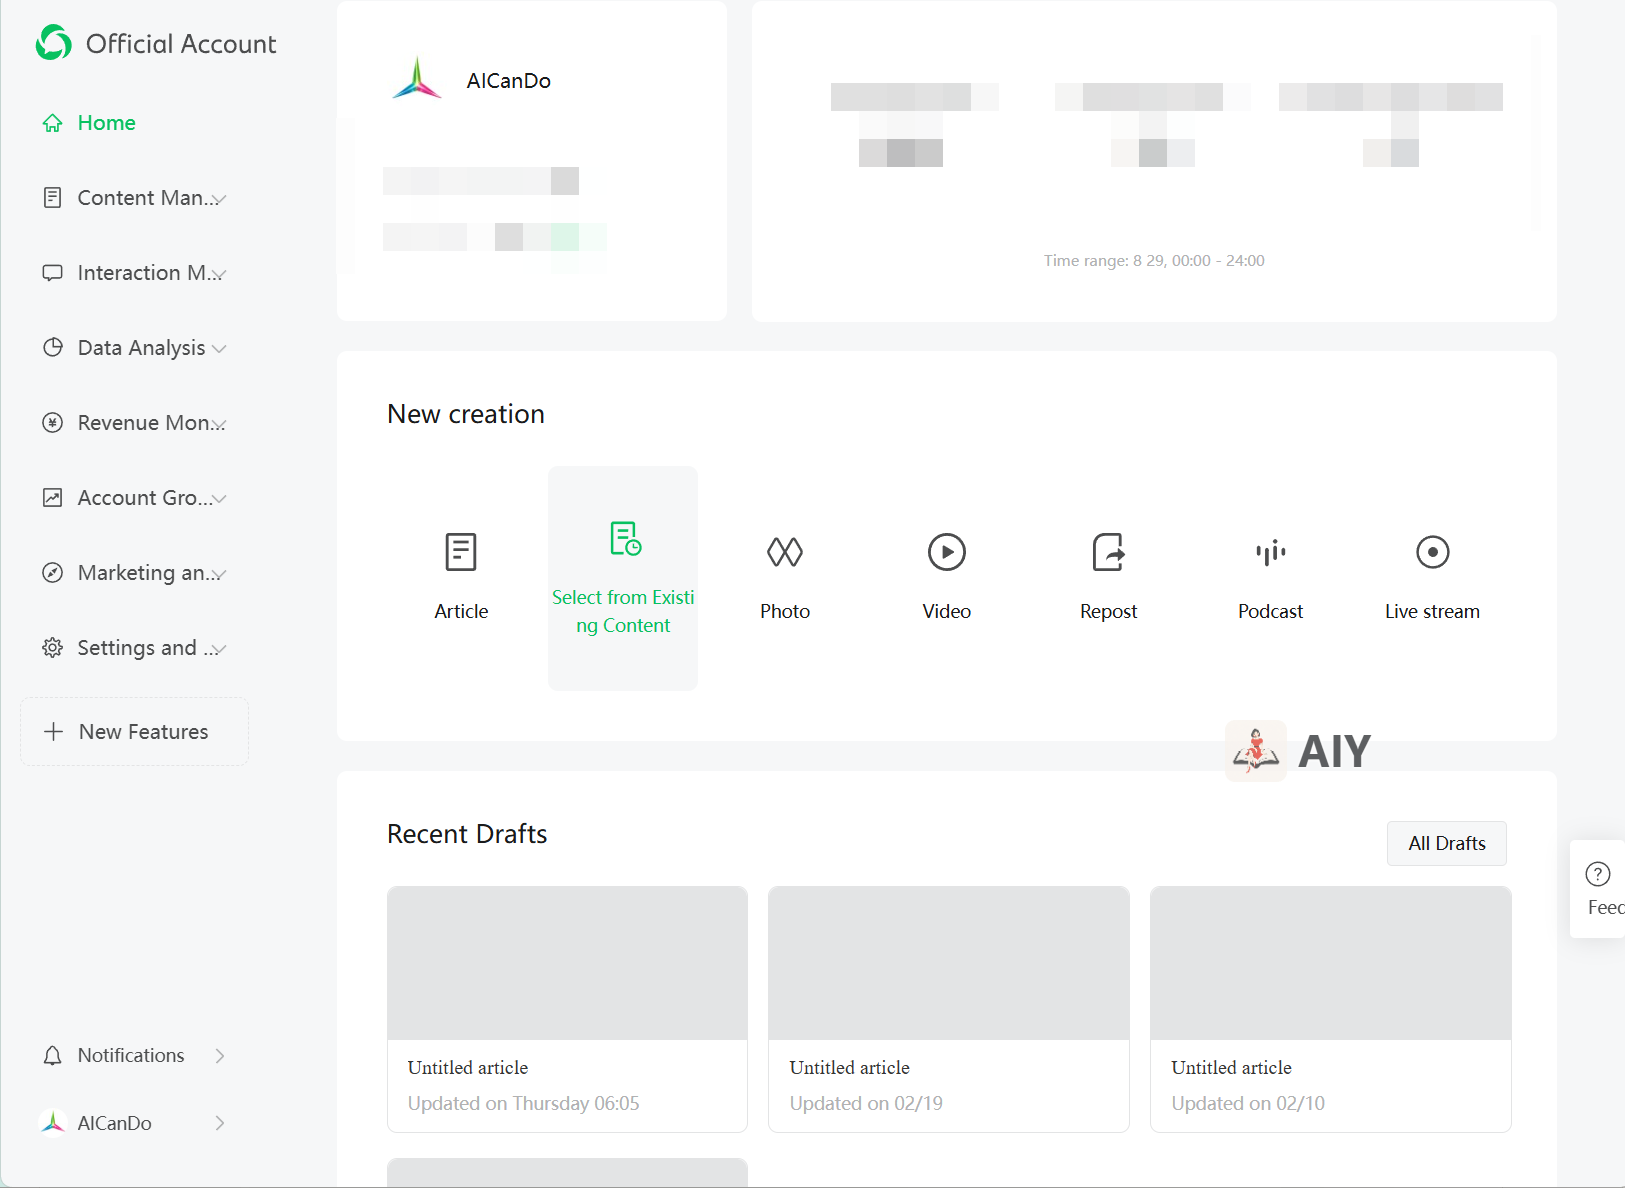Click the Account Growth chart icon

53,498
